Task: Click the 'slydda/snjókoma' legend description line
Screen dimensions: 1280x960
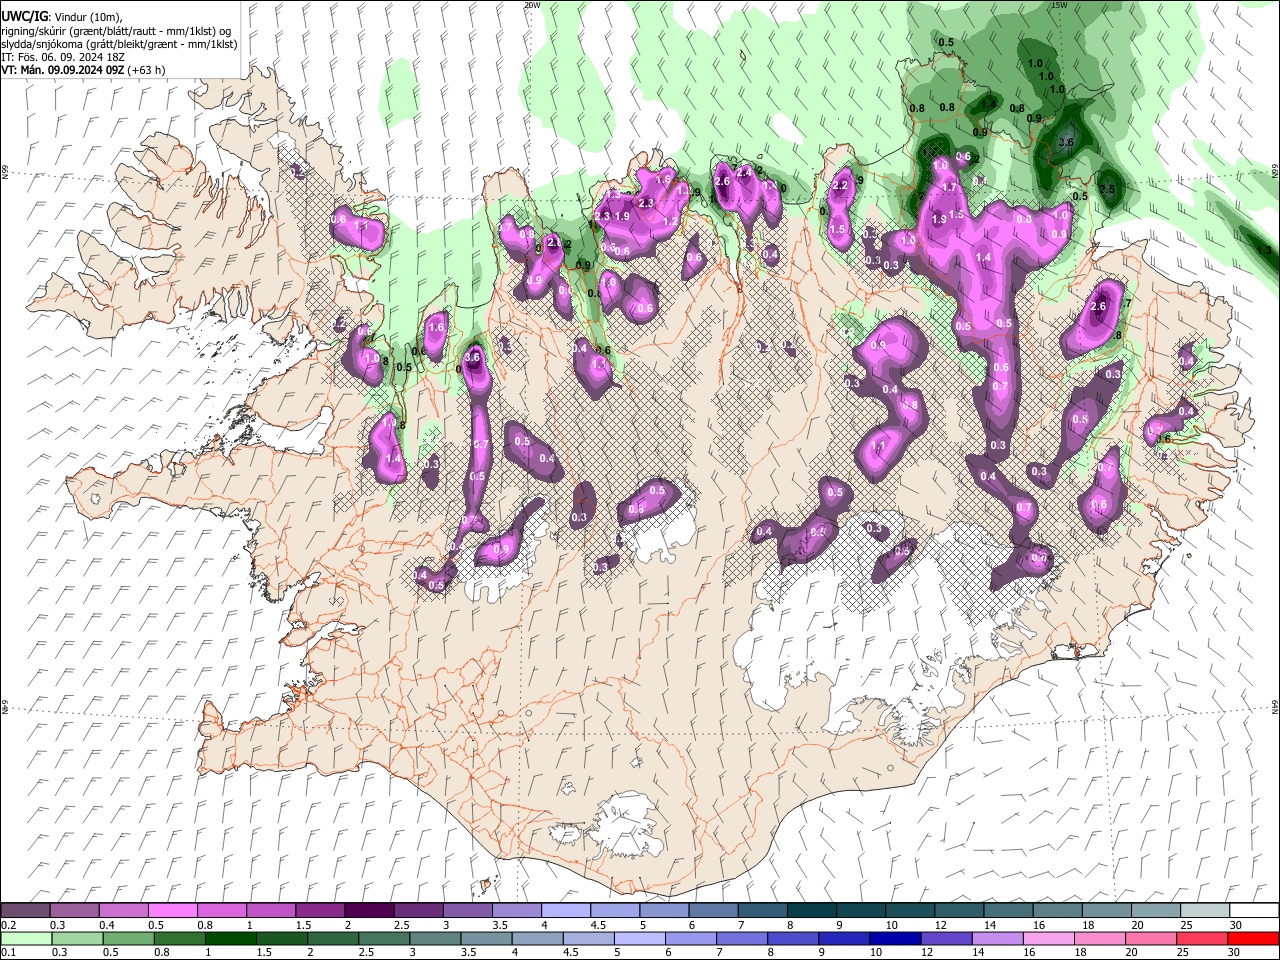Action: click(119, 44)
